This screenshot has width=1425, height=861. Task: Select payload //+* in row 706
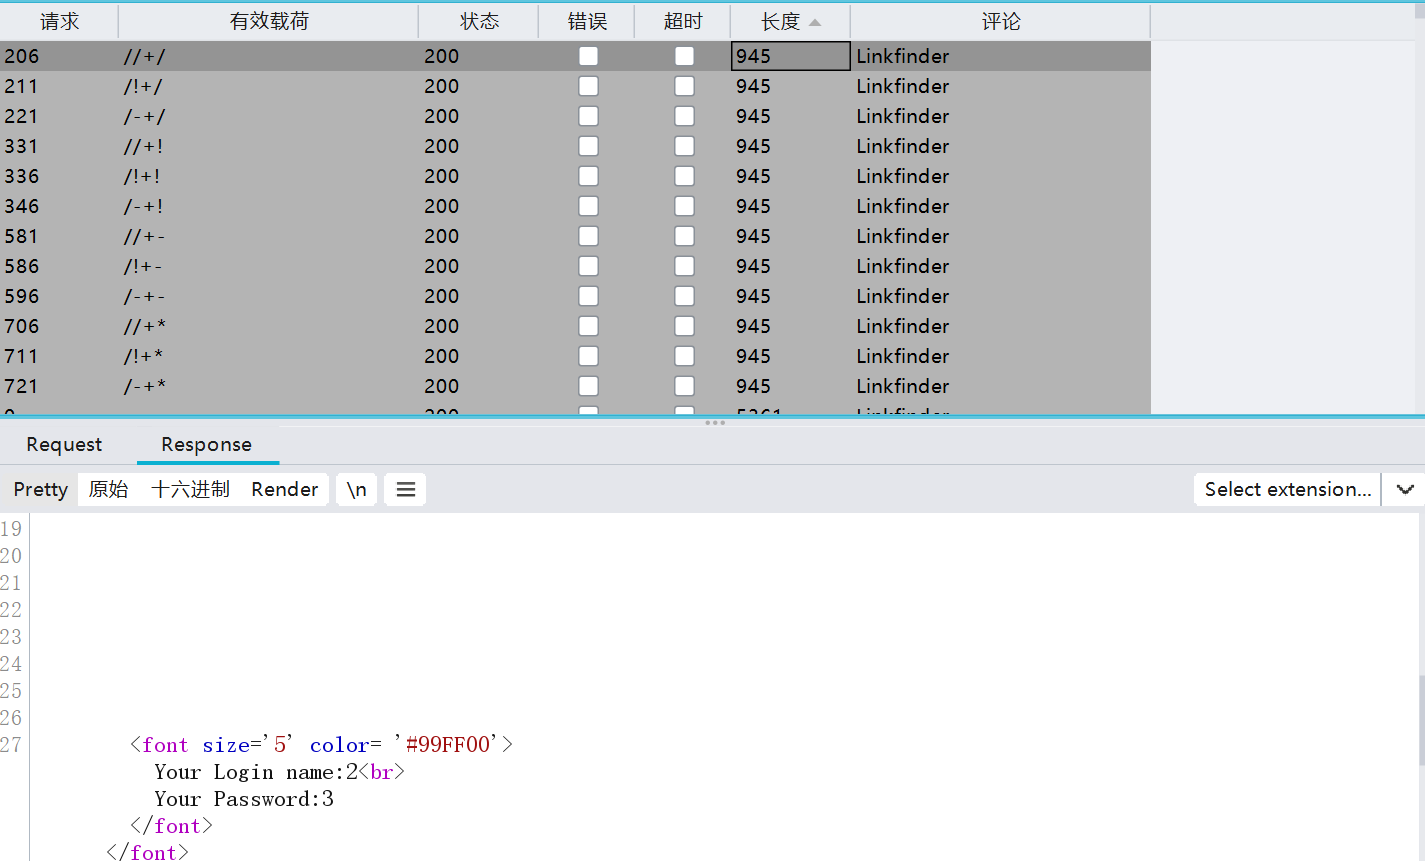[145, 326]
